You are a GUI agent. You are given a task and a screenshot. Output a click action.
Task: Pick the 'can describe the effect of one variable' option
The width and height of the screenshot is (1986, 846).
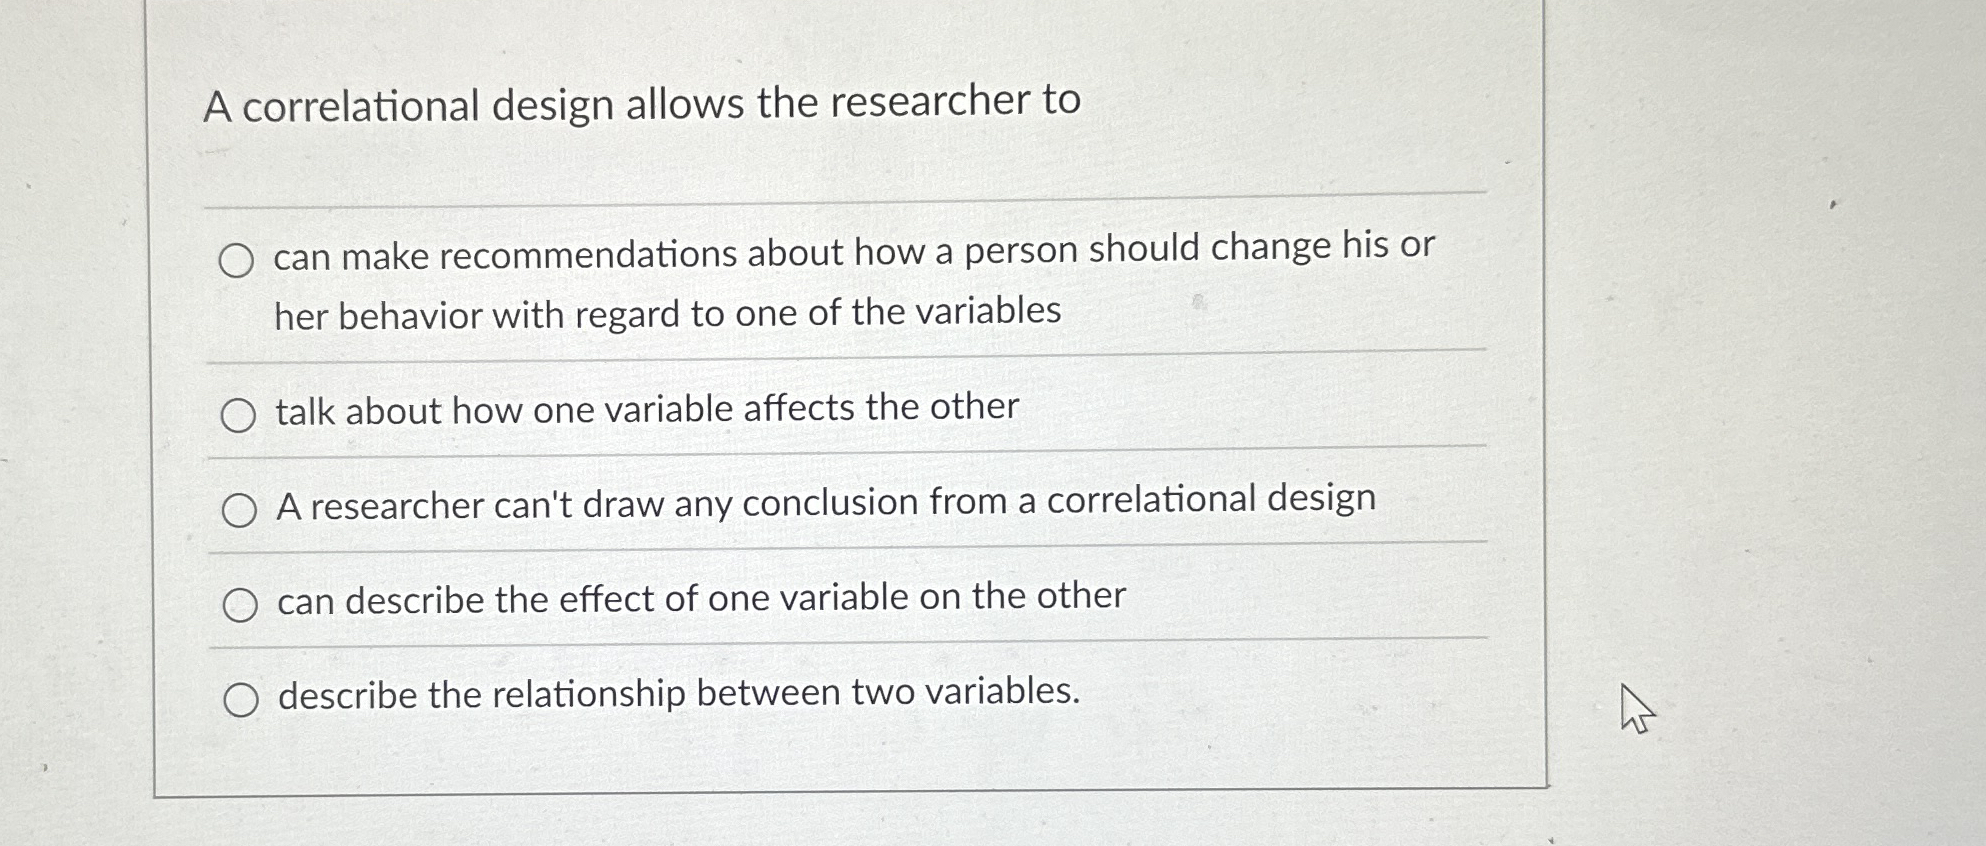[x=700, y=598]
